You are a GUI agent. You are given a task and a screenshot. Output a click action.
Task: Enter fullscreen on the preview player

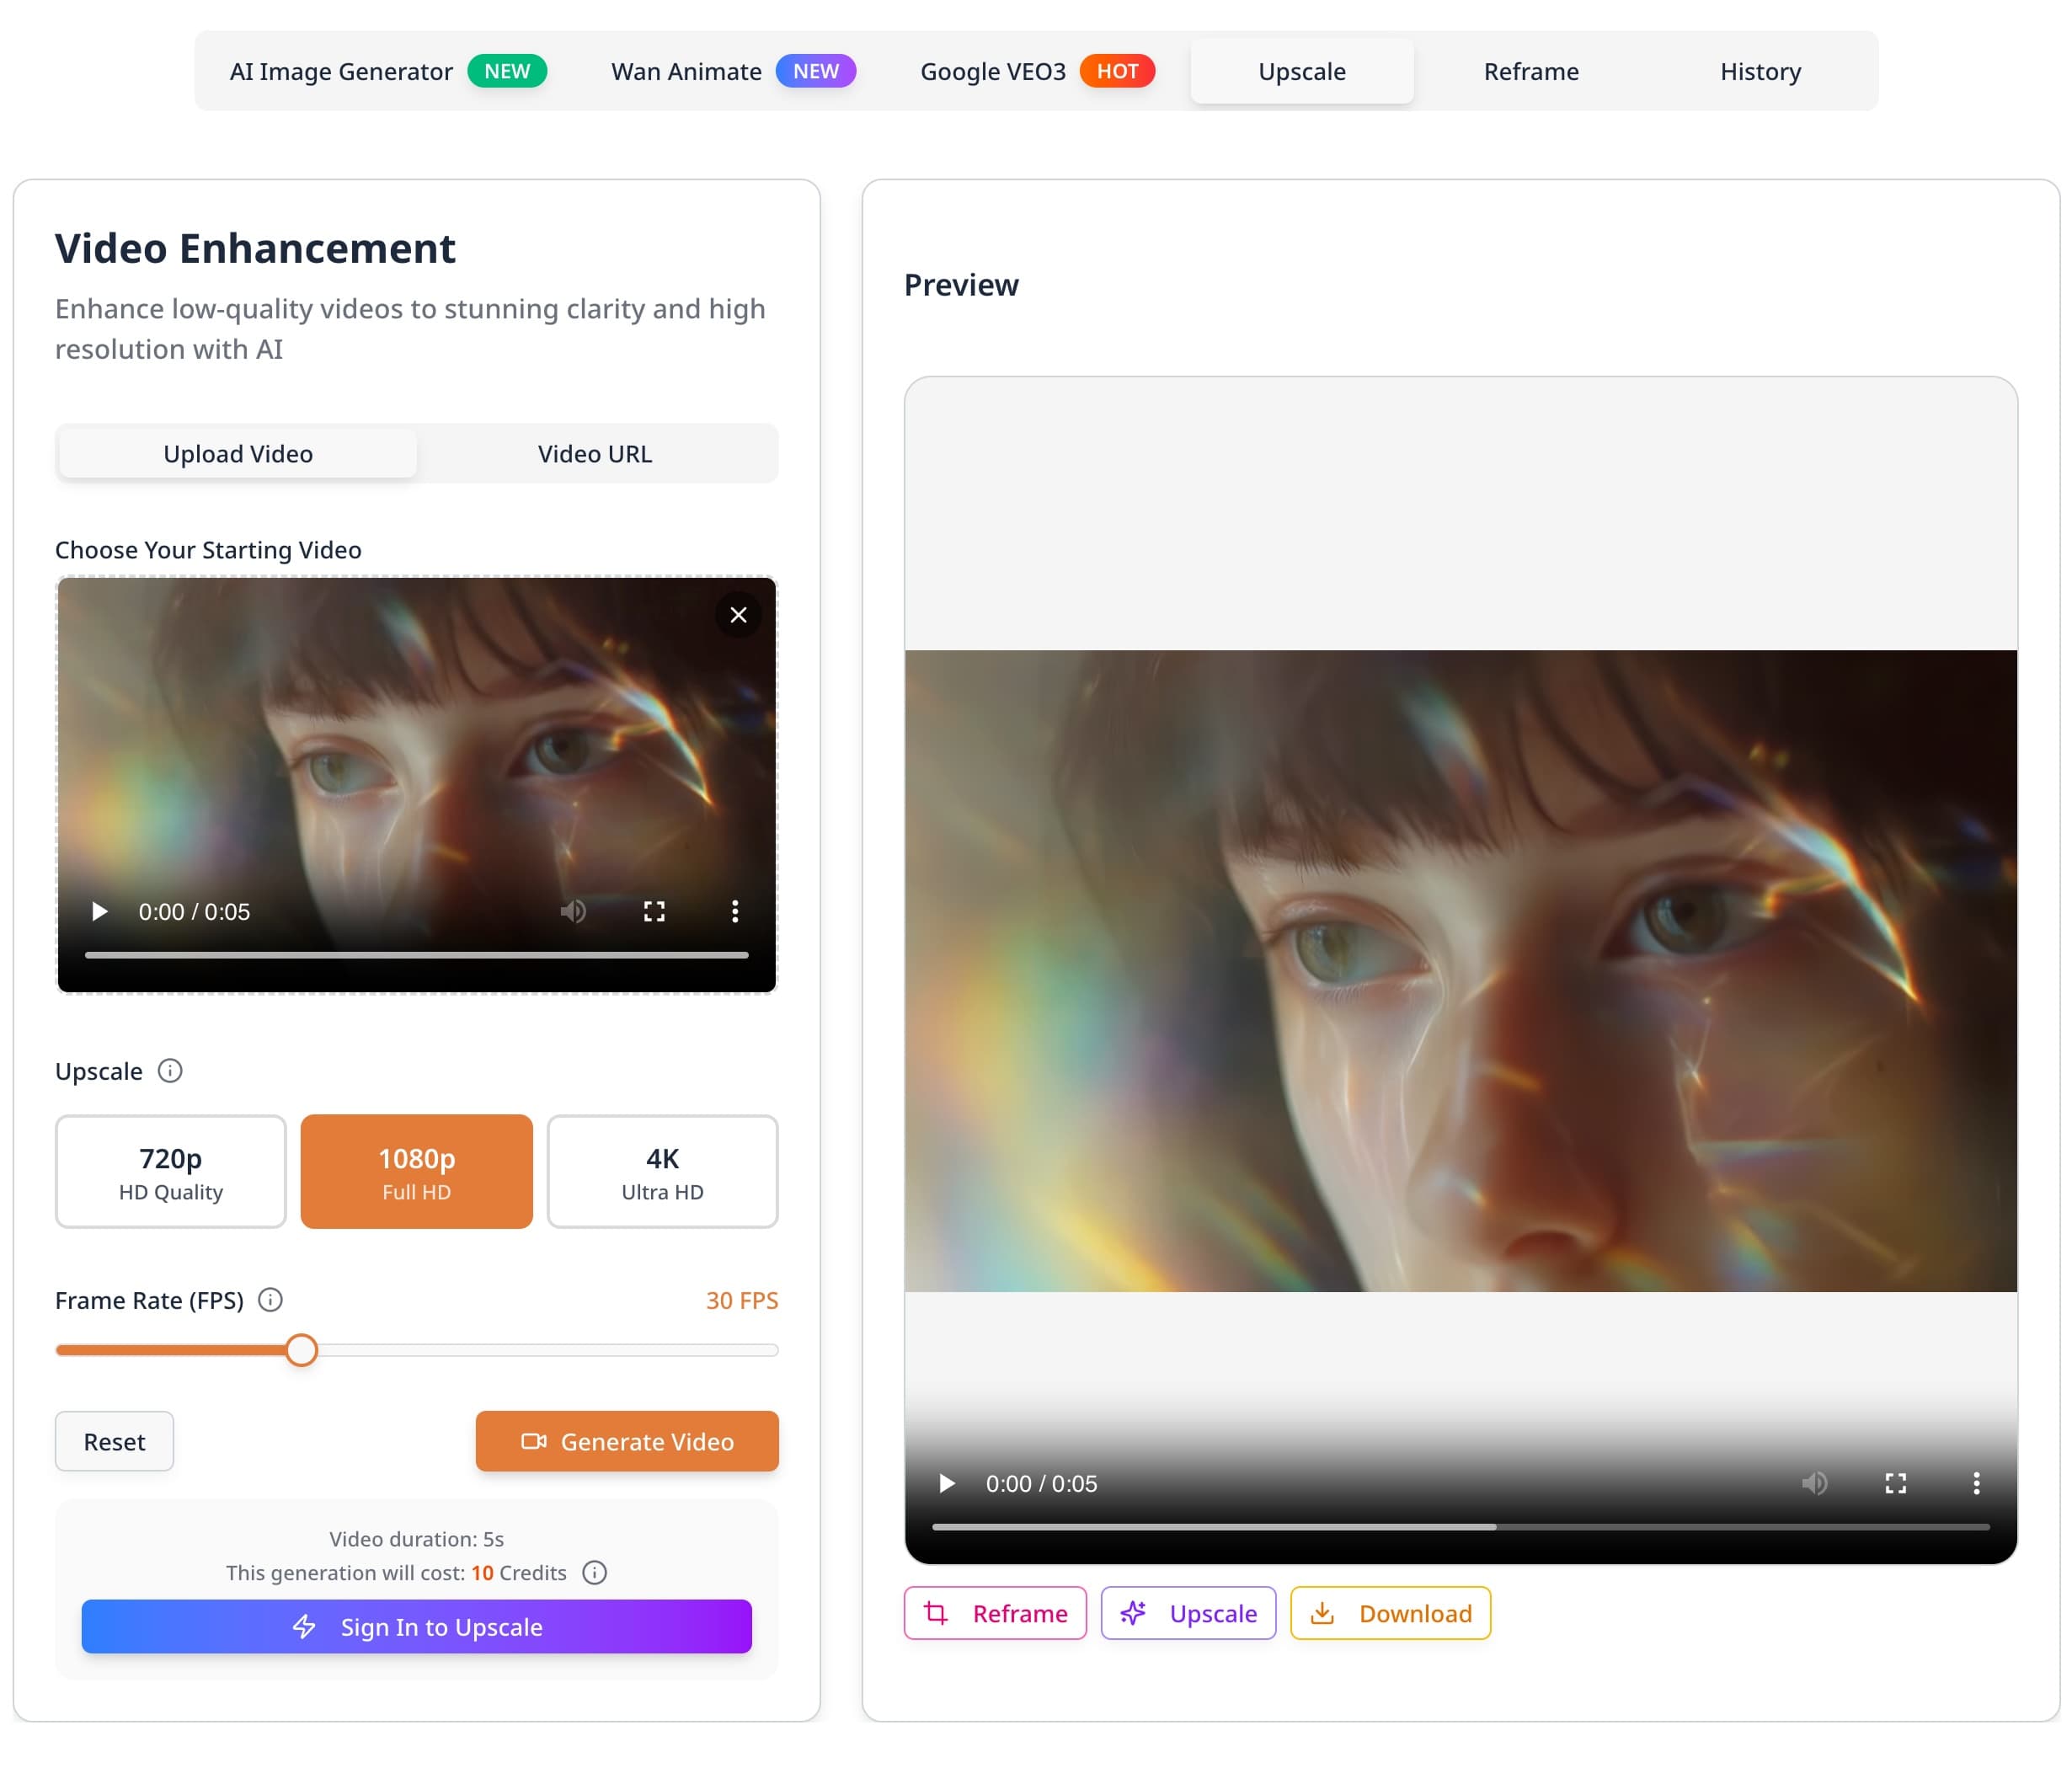pyautogui.click(x=1896, y=1484)
